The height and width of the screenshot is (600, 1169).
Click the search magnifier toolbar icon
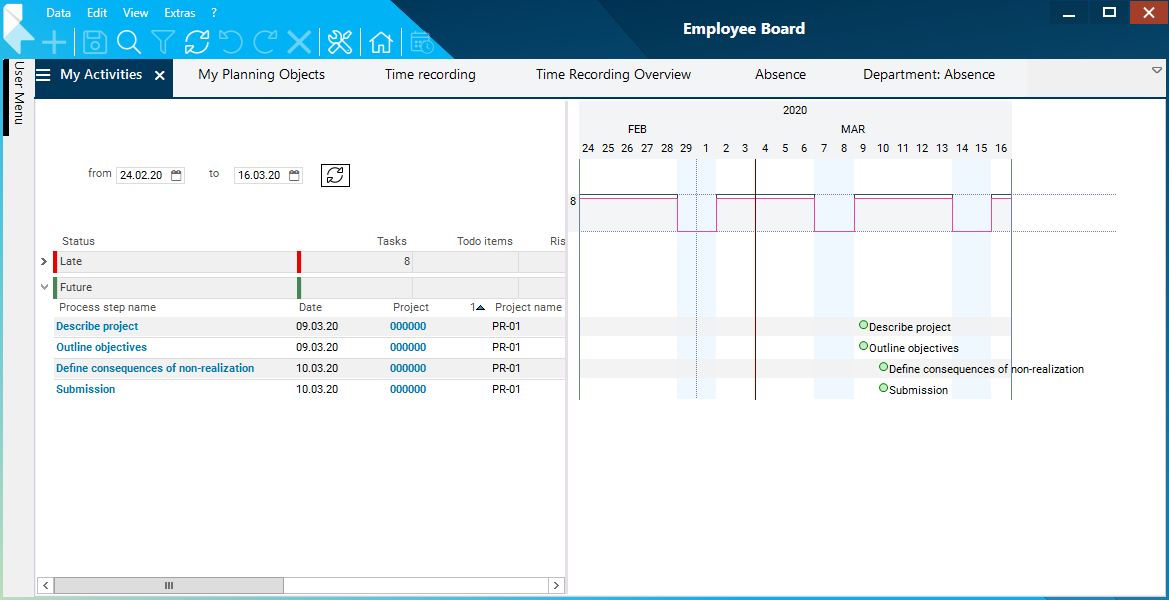128,42
